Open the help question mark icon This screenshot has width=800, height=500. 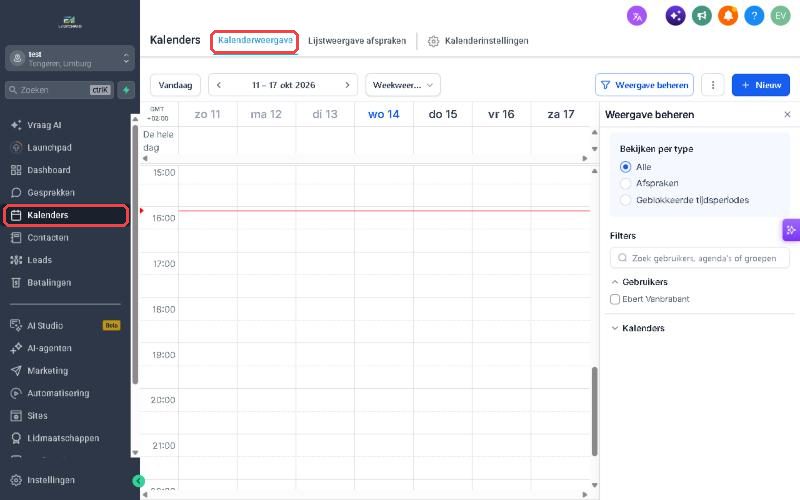[x=754, y=16]
